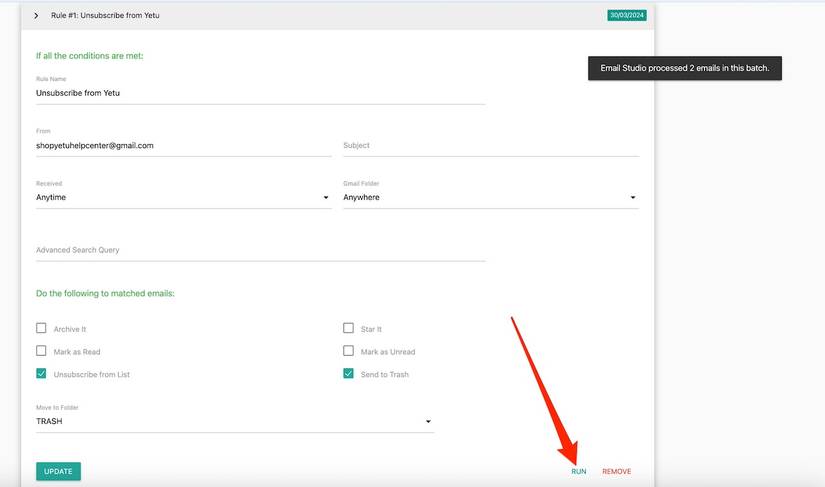Expand the Move to Folder dropdown
Viewport: 825px width, 487px height.
234,422
